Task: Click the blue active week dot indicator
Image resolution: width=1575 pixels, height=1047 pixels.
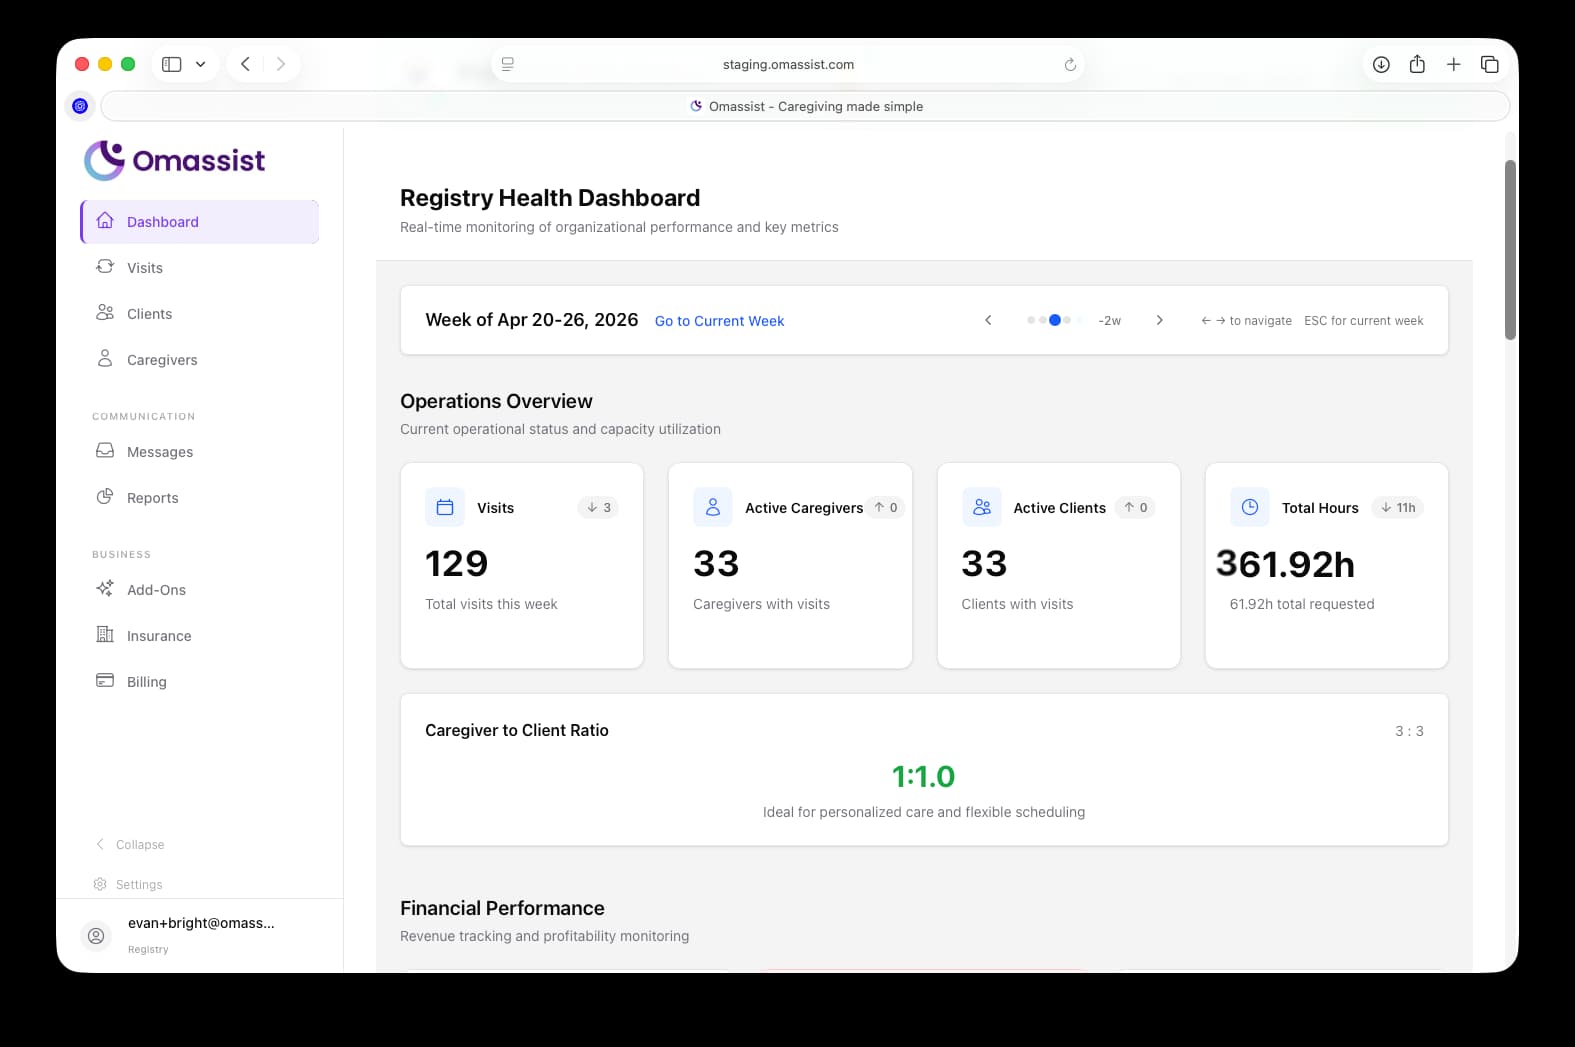Action: [1054, 320]
